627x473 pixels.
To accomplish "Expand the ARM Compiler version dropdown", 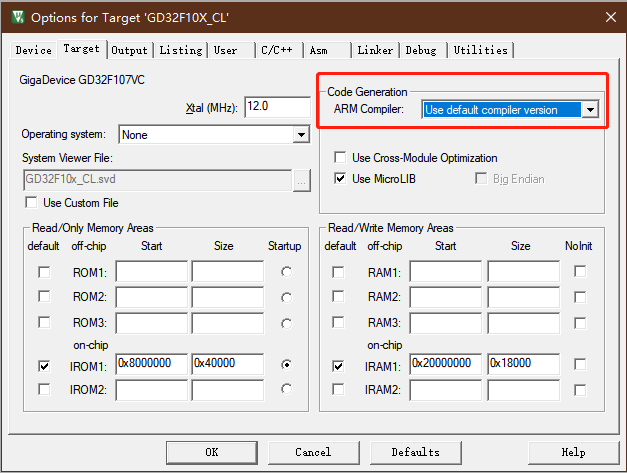I will [590, 110].
